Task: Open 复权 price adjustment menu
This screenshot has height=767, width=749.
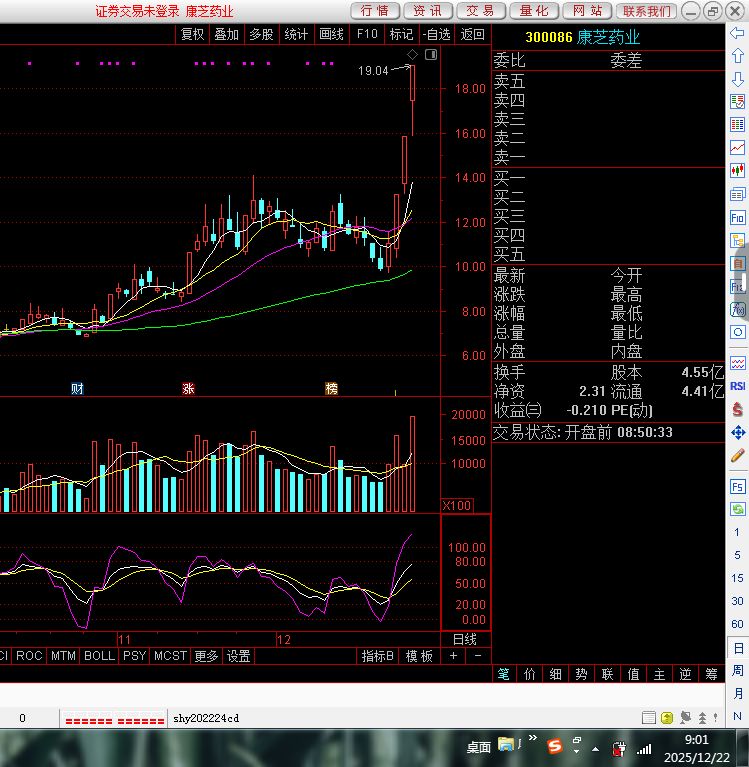Action: tap(192, 34)
